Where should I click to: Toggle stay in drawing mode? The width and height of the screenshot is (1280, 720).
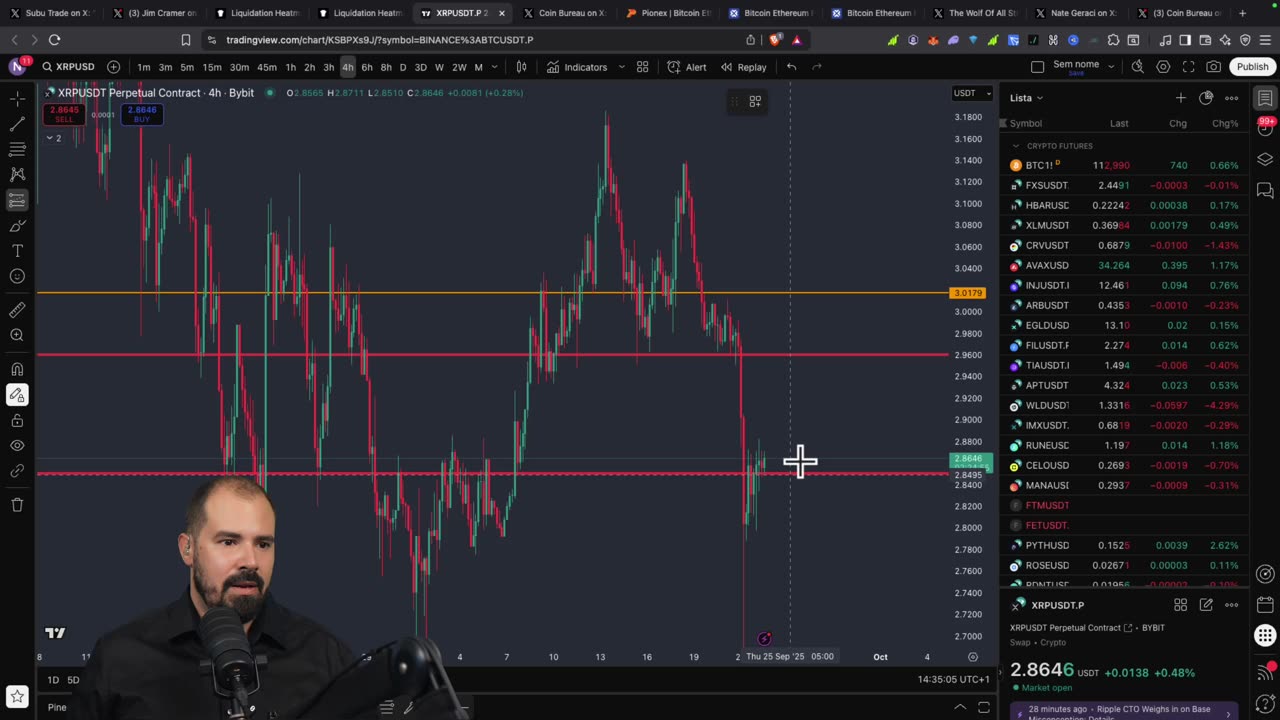(x=17, y=395)
